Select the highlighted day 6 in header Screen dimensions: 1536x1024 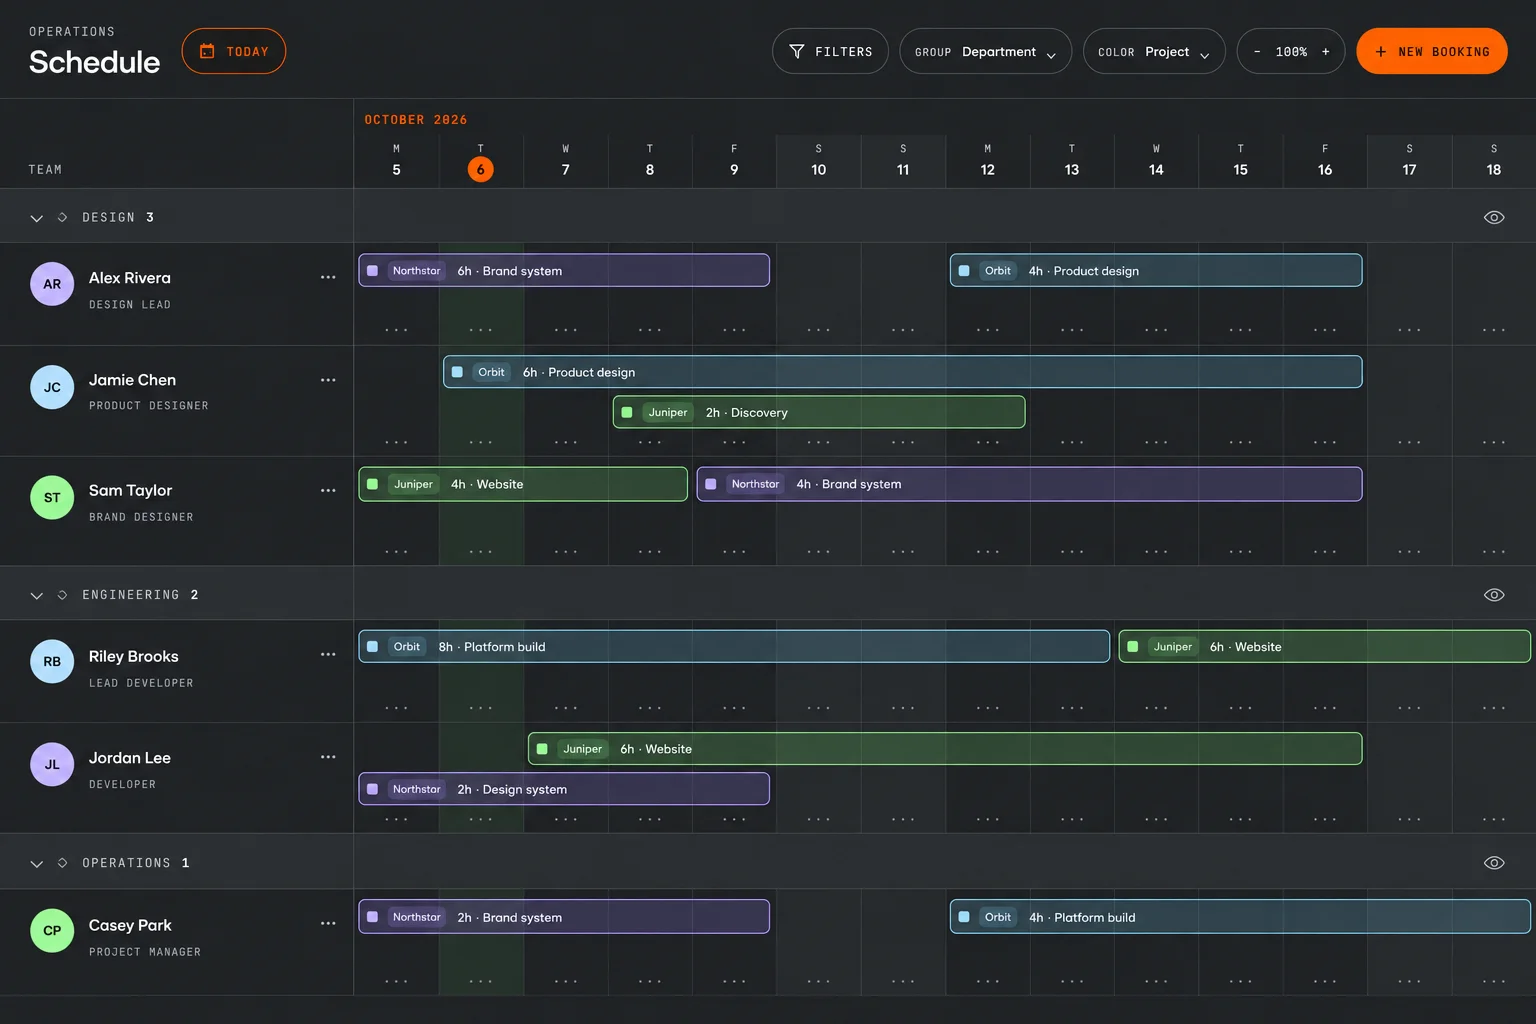[x=481, y=169]
